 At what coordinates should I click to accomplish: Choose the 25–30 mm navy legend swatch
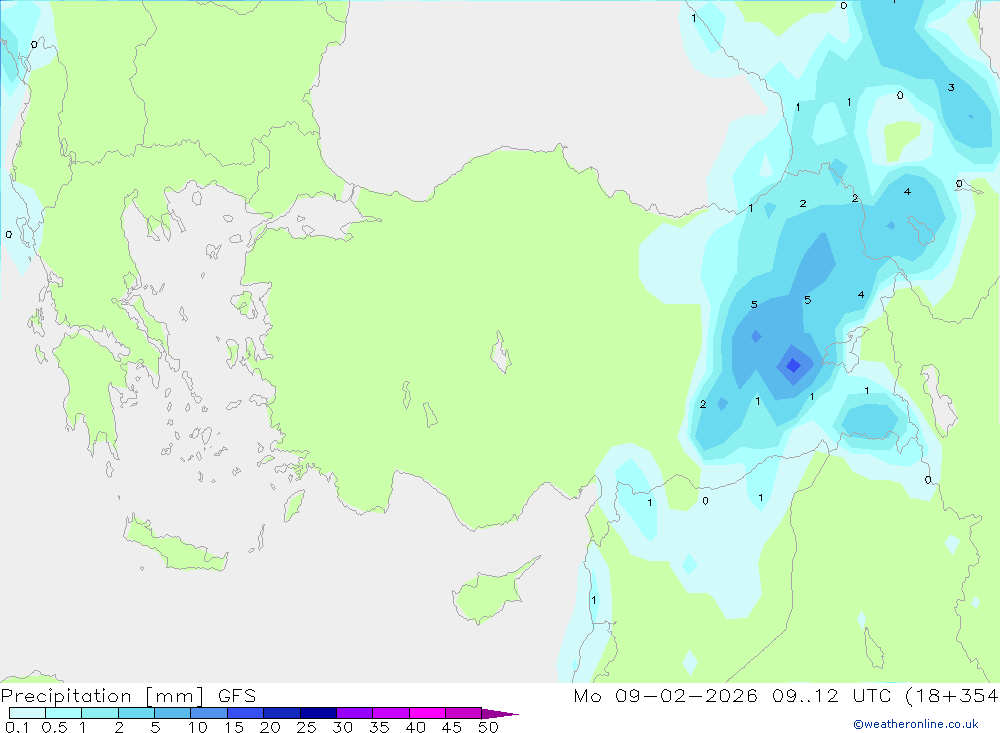pos(318,713)
